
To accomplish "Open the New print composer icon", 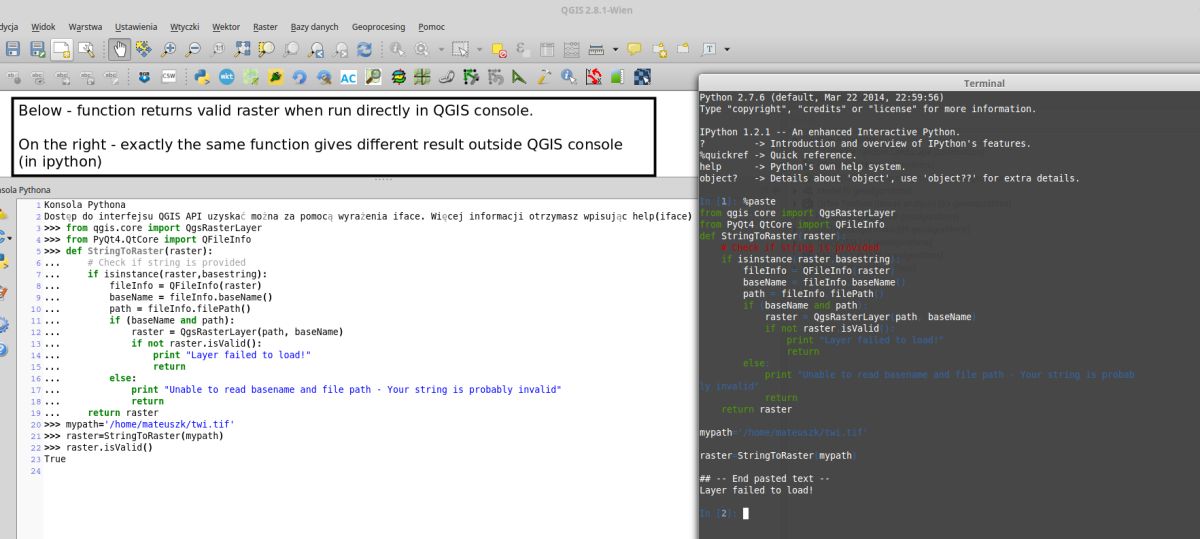I will coord(62,48).
